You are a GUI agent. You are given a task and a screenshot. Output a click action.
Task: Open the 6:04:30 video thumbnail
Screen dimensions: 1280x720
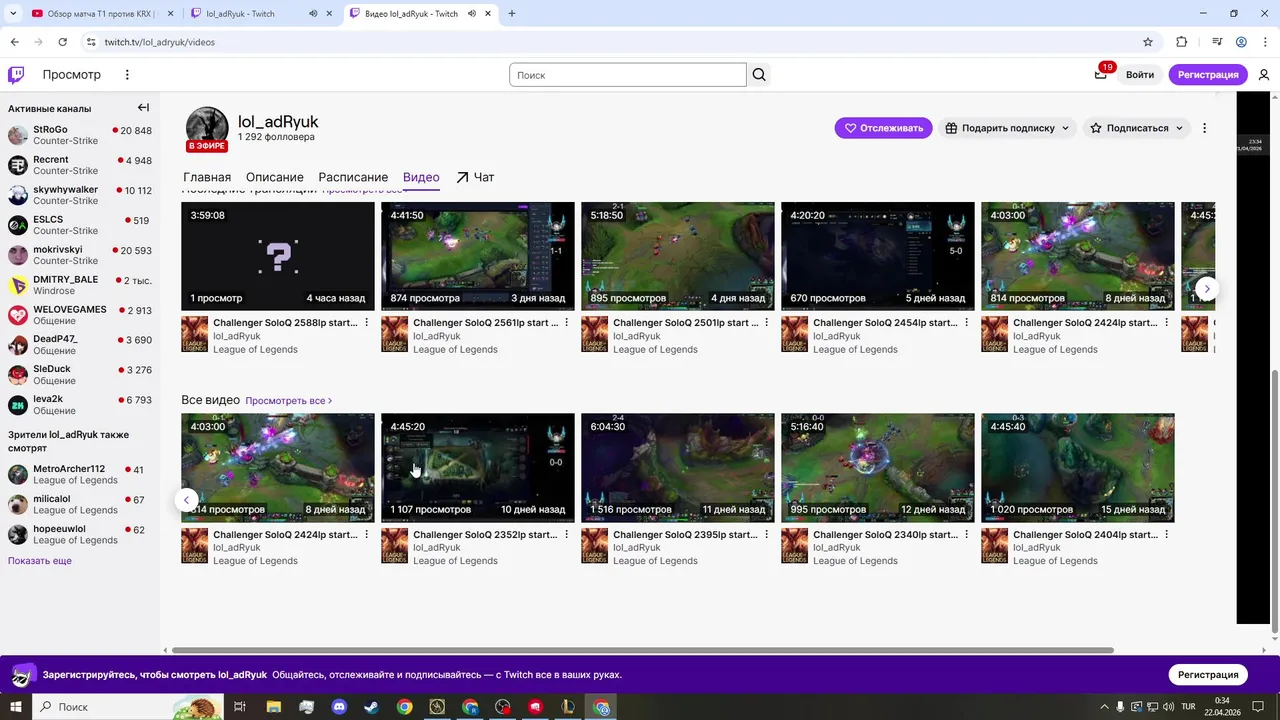(678, 468)
